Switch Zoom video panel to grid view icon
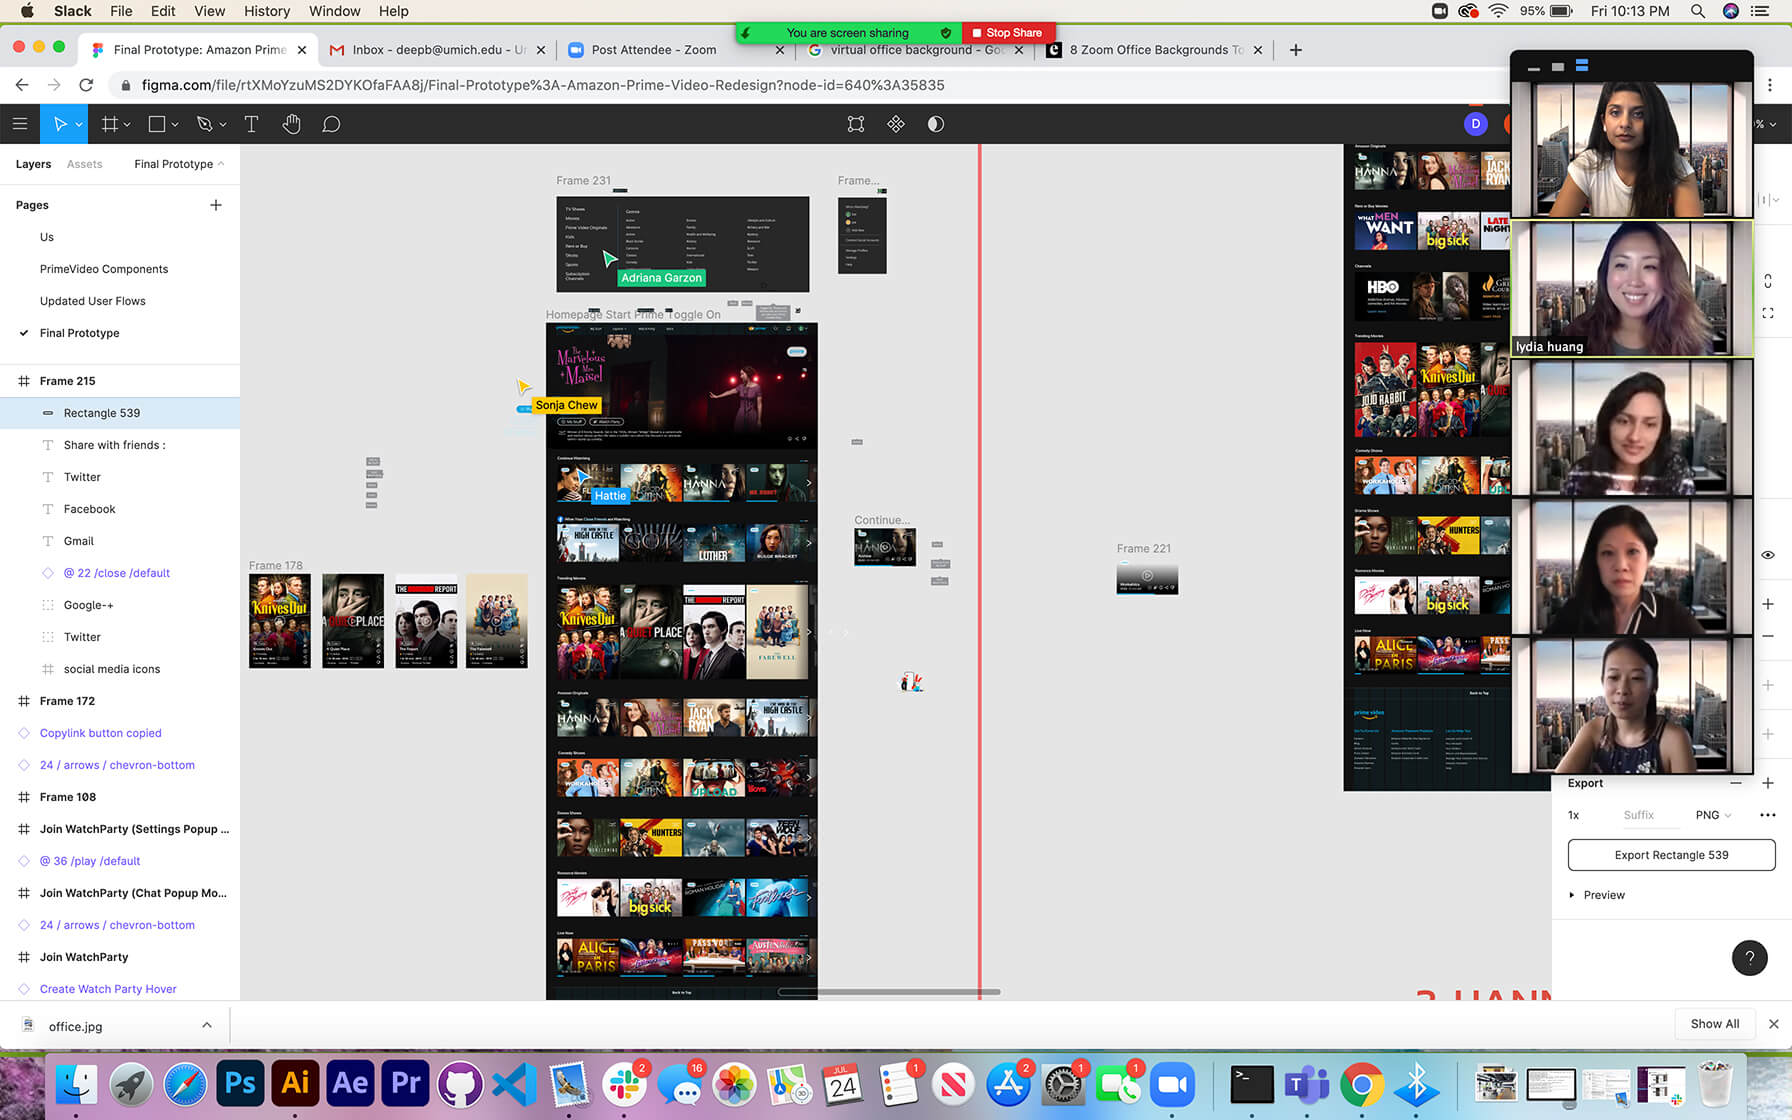Screen dimensions: 1792x1120 point(1582,66)
